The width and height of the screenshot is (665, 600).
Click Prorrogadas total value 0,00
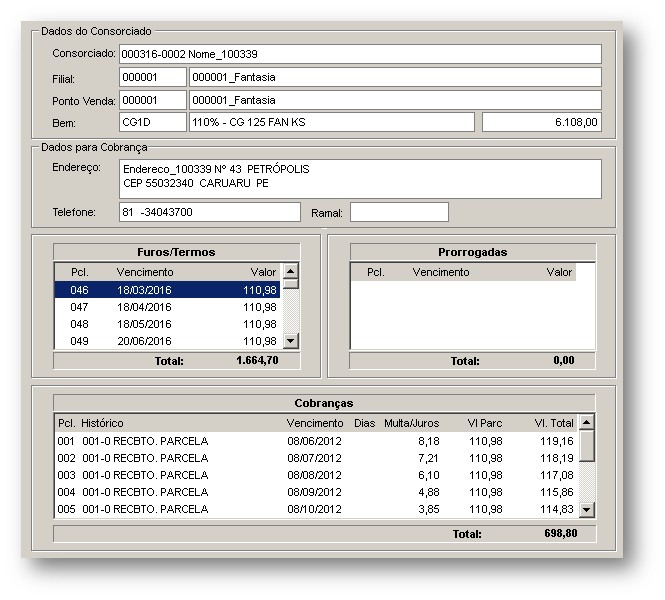[x=564, y=360]
